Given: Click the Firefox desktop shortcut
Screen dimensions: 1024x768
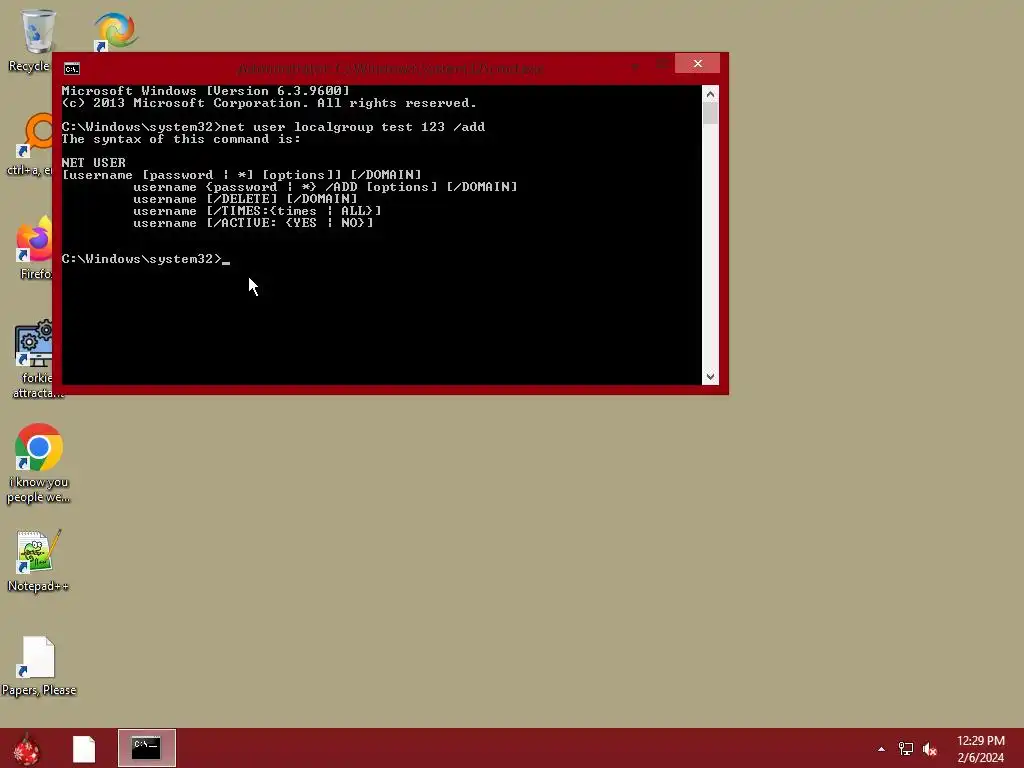Looking at the screenshot, I should coord(34,247).
